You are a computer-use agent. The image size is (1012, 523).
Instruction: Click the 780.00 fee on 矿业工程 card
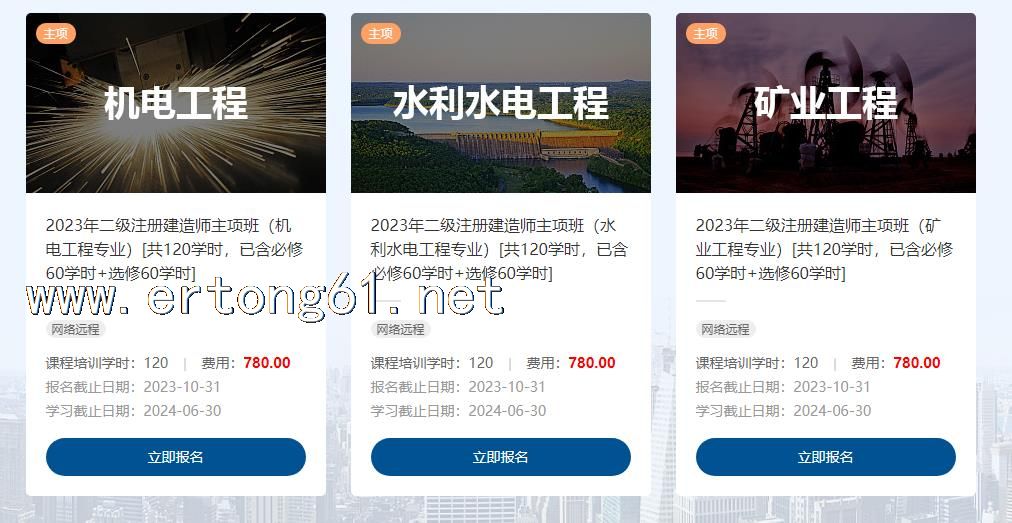click(916, 363)
